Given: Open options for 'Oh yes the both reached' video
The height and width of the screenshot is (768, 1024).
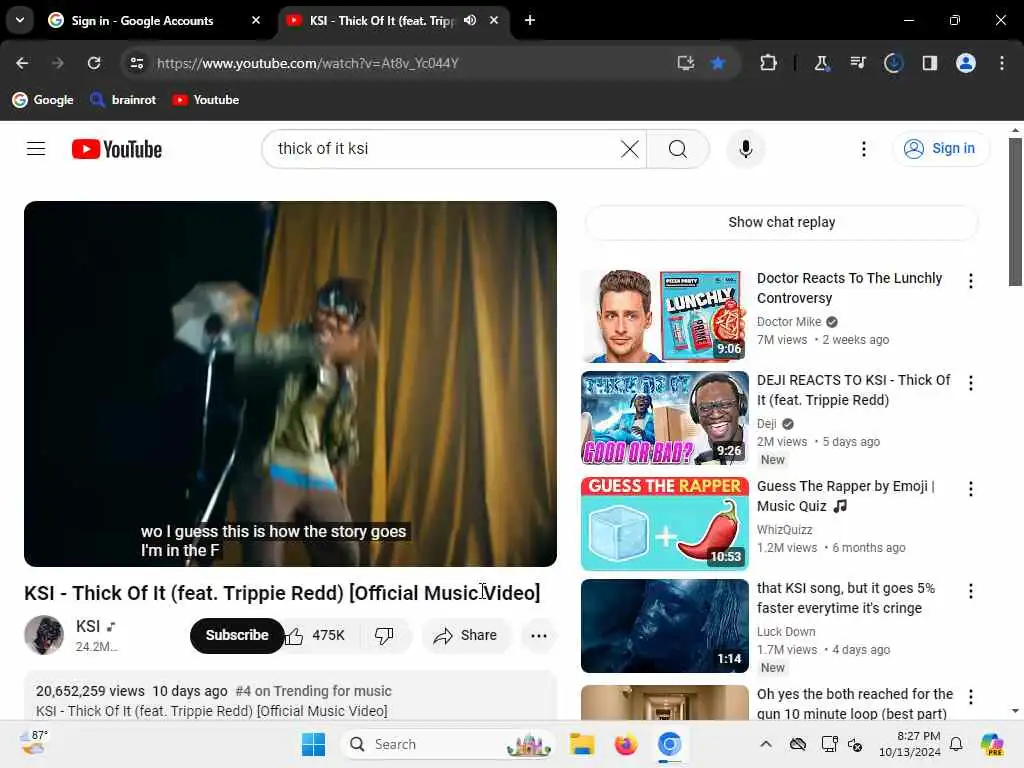Looking at the screenshot, I should [971, 697].
